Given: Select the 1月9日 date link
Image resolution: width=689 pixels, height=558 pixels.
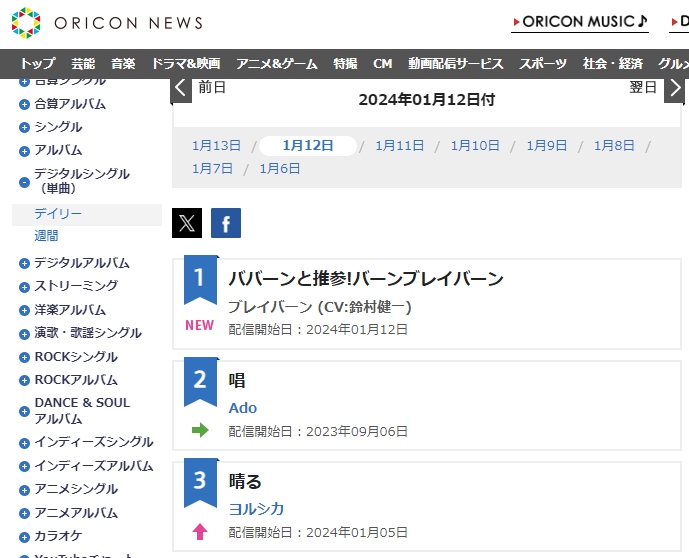Looking at the screenshot, I should click(547, 145).
